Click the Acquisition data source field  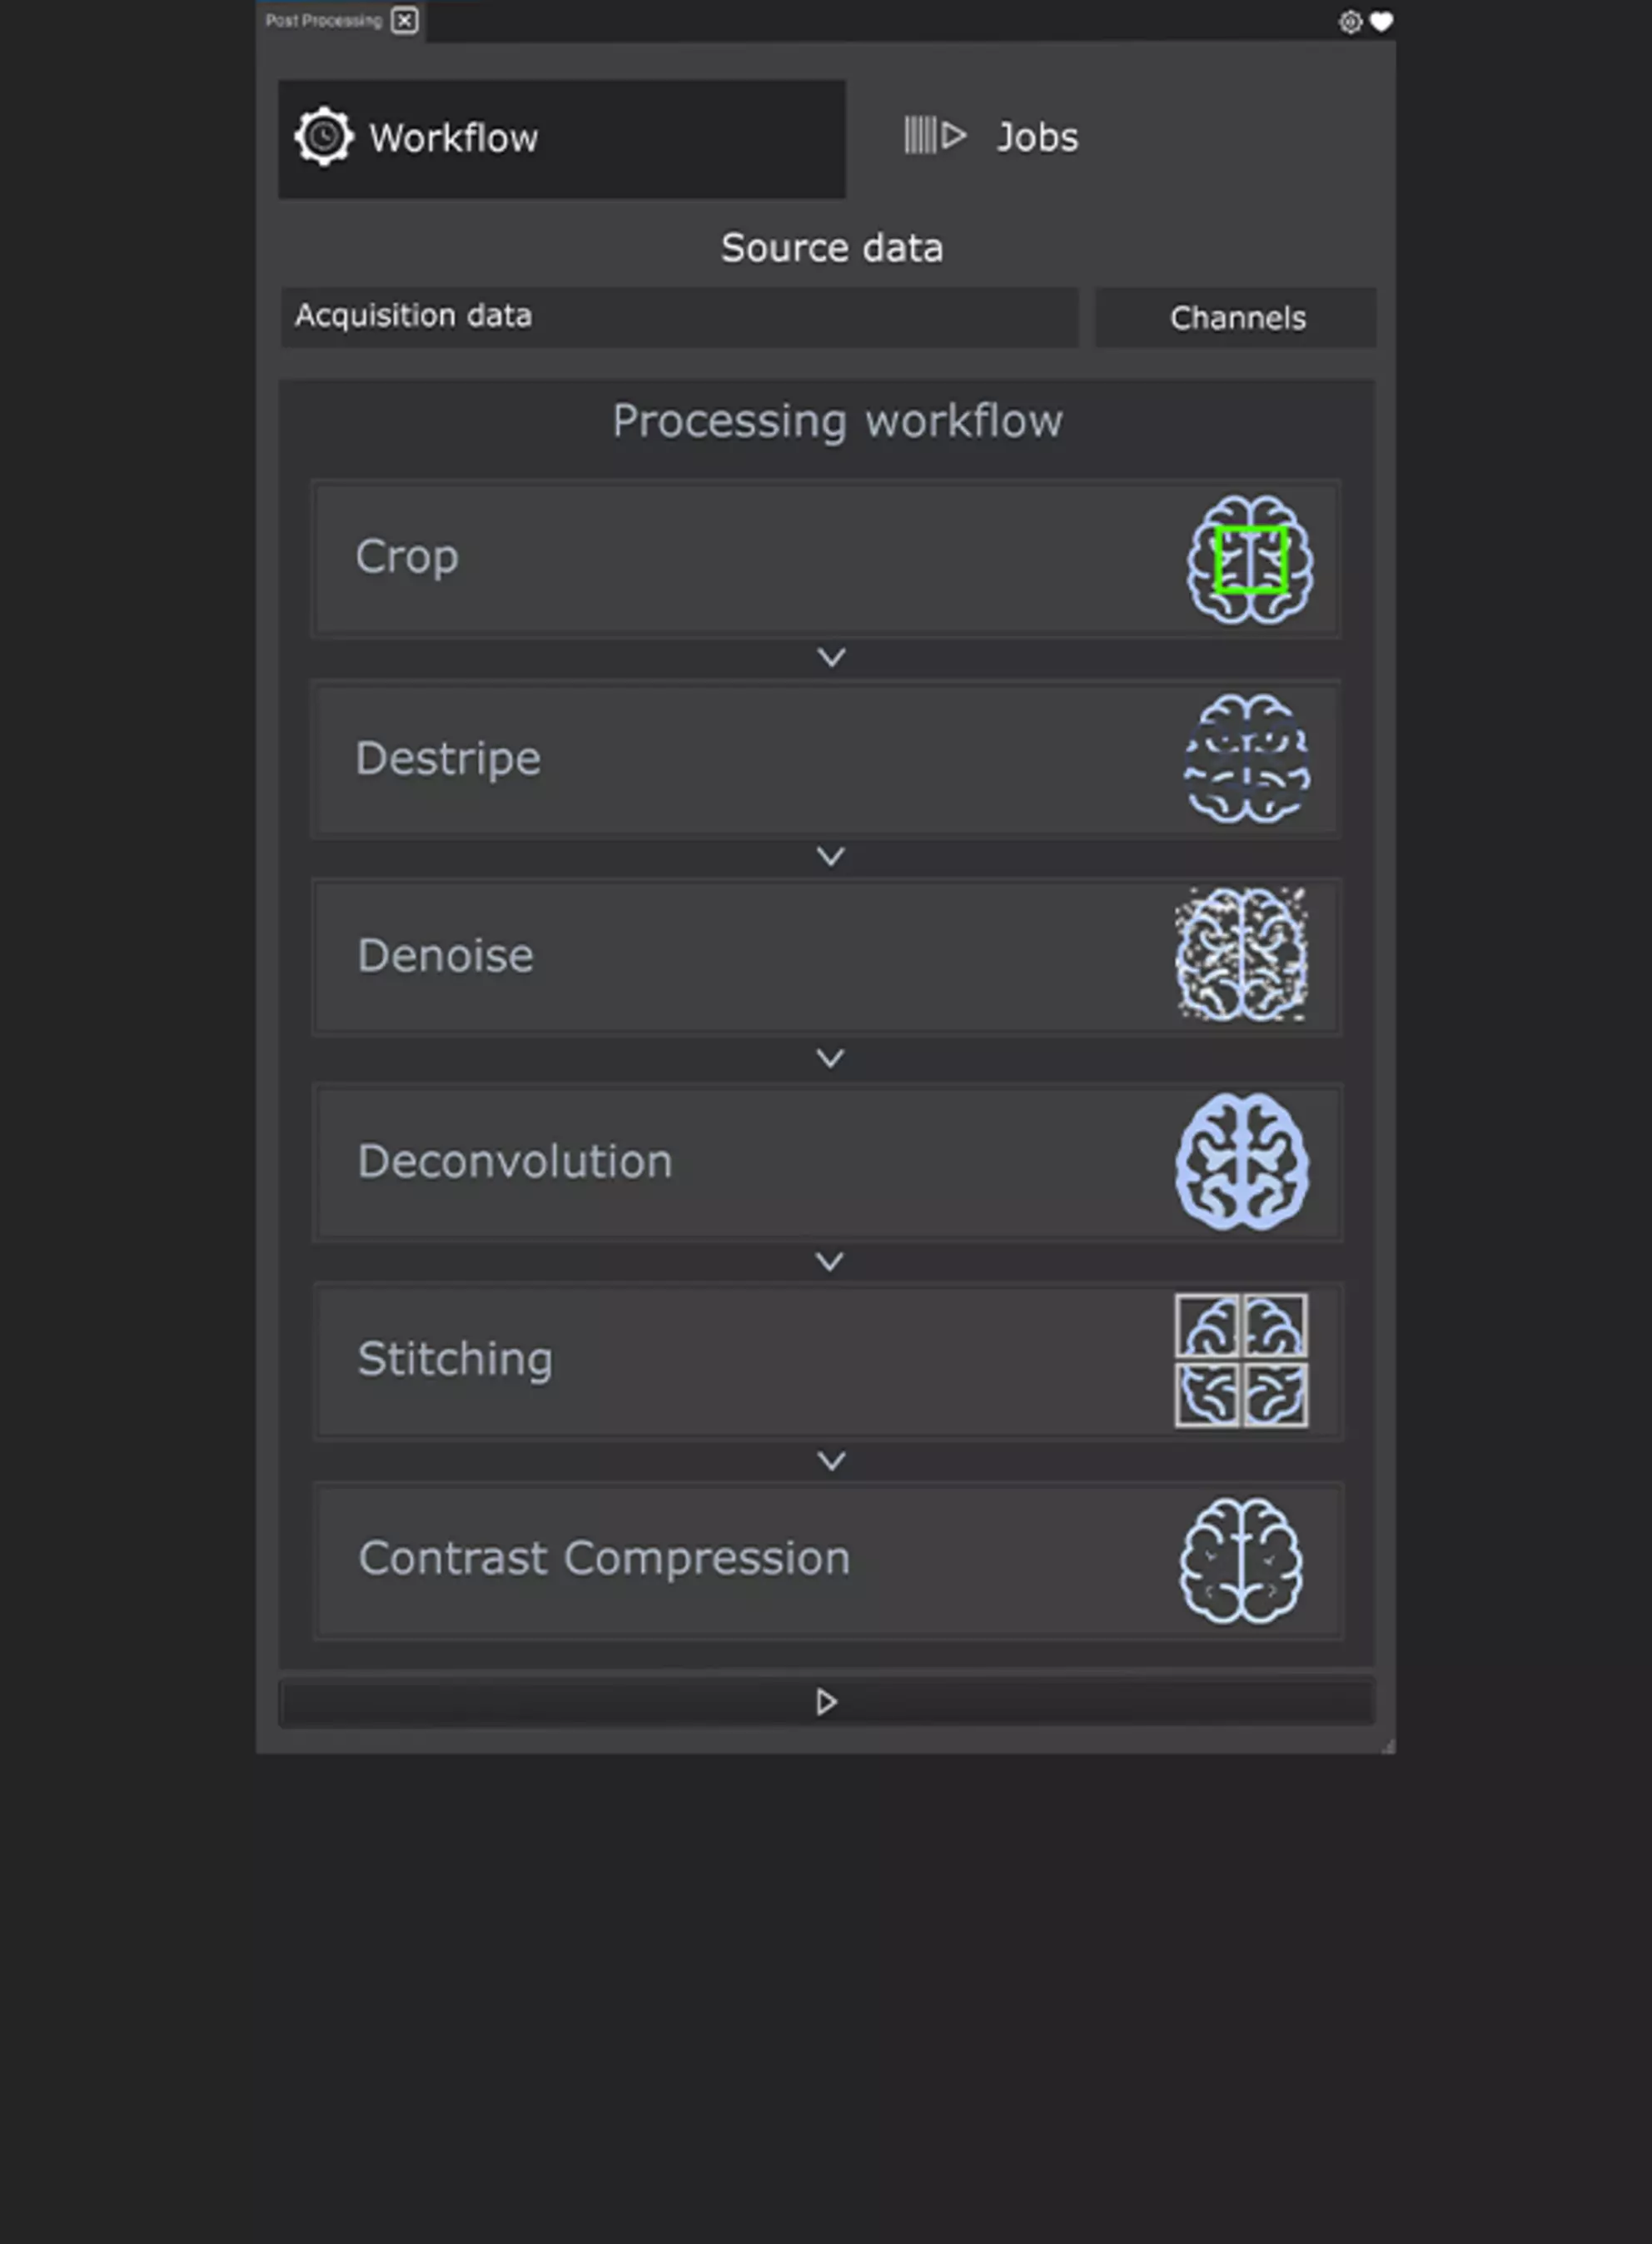[x=679, y=317]
